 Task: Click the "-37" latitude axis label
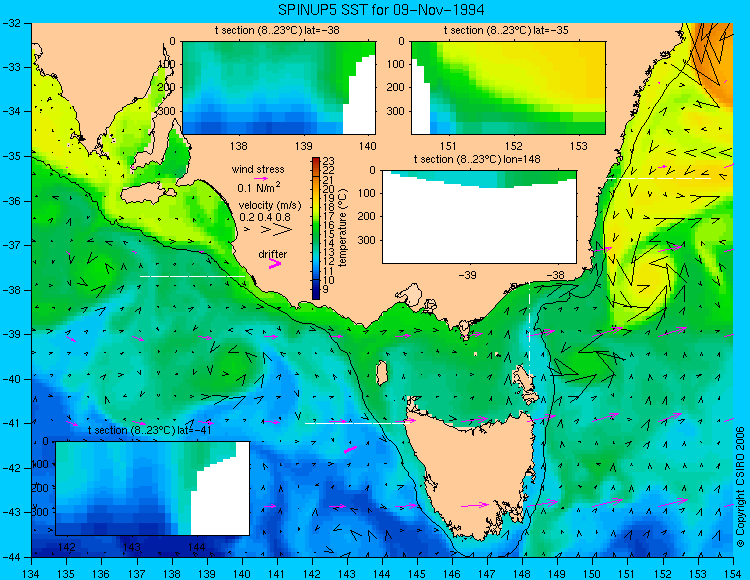point(10,245)
